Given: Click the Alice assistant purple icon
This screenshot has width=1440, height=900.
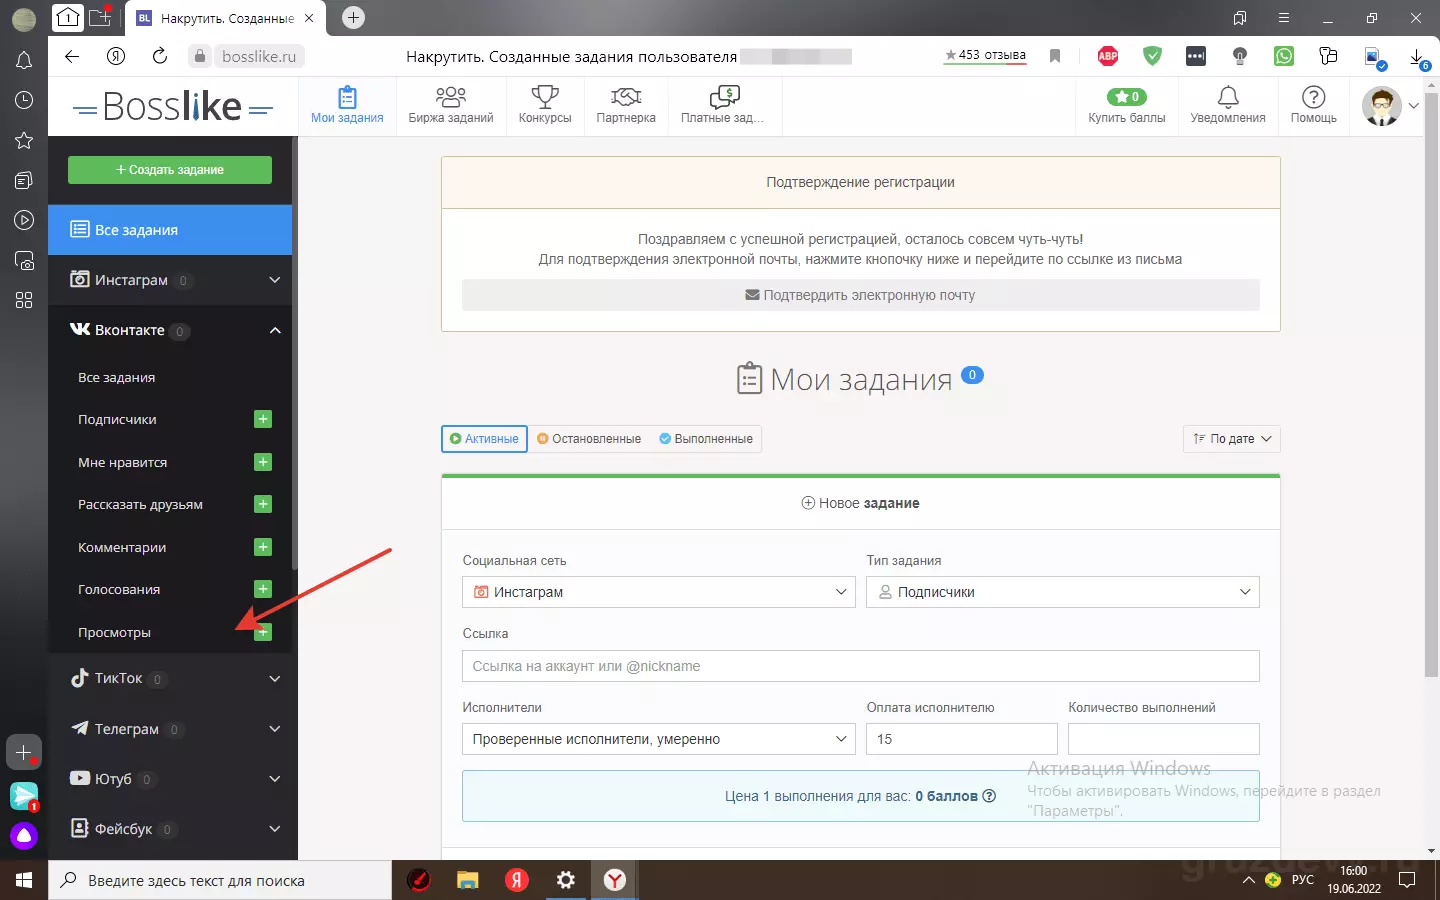Looking at the screenshot, I should 24,836.
